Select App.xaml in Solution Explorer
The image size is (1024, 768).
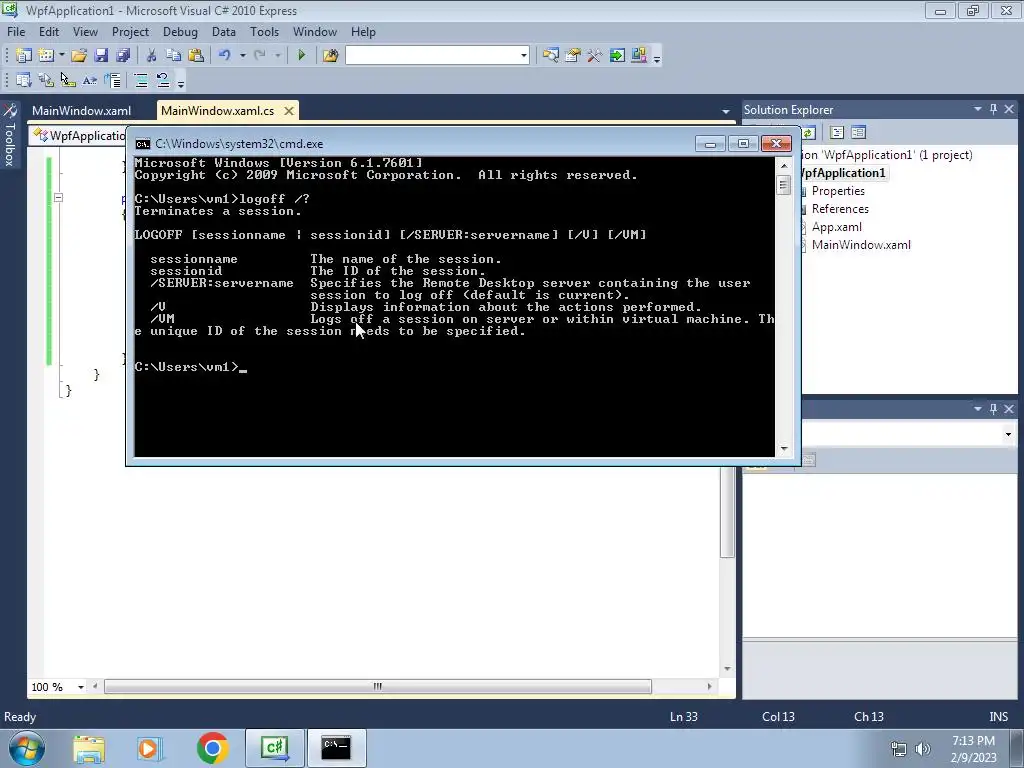tap(837, 227)
